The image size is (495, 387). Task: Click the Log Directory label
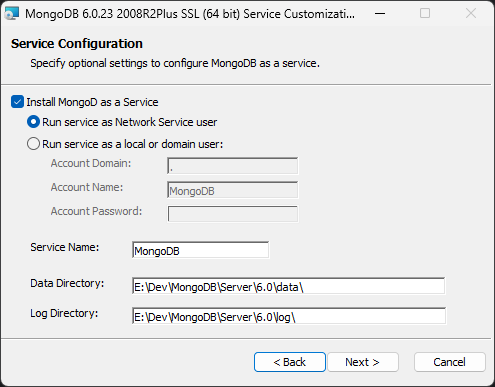[x=64, y=313]
